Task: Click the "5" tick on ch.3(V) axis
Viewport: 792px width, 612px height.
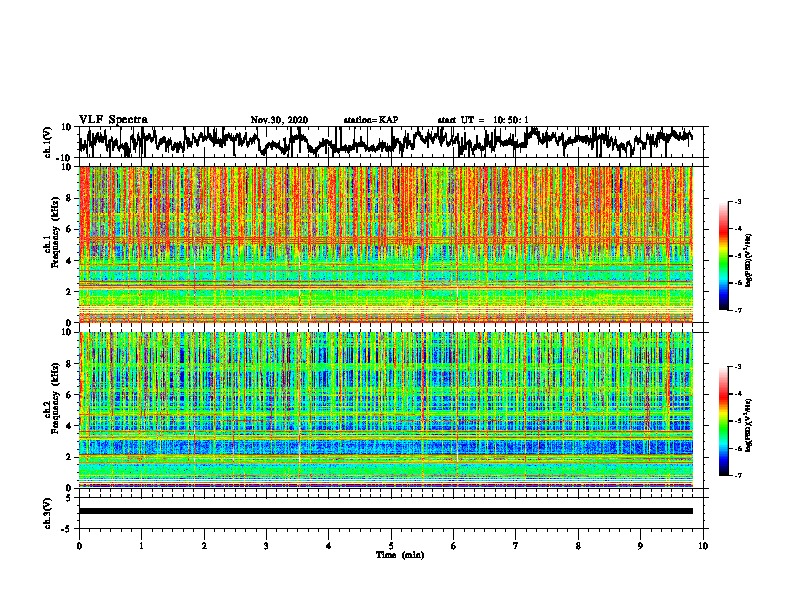Action: pos(69,498)
